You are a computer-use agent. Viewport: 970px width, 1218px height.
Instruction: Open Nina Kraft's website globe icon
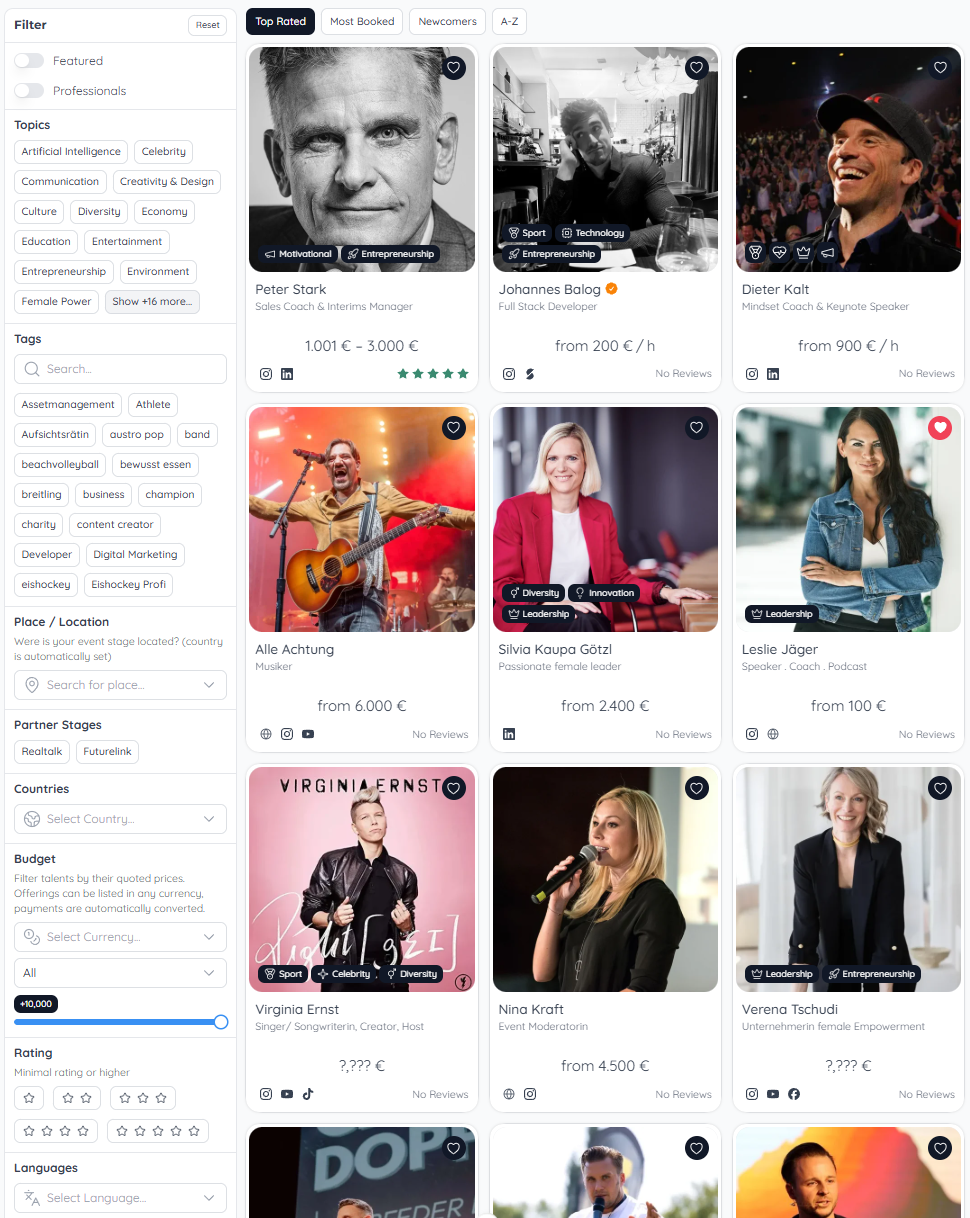tap(509, 1094)
